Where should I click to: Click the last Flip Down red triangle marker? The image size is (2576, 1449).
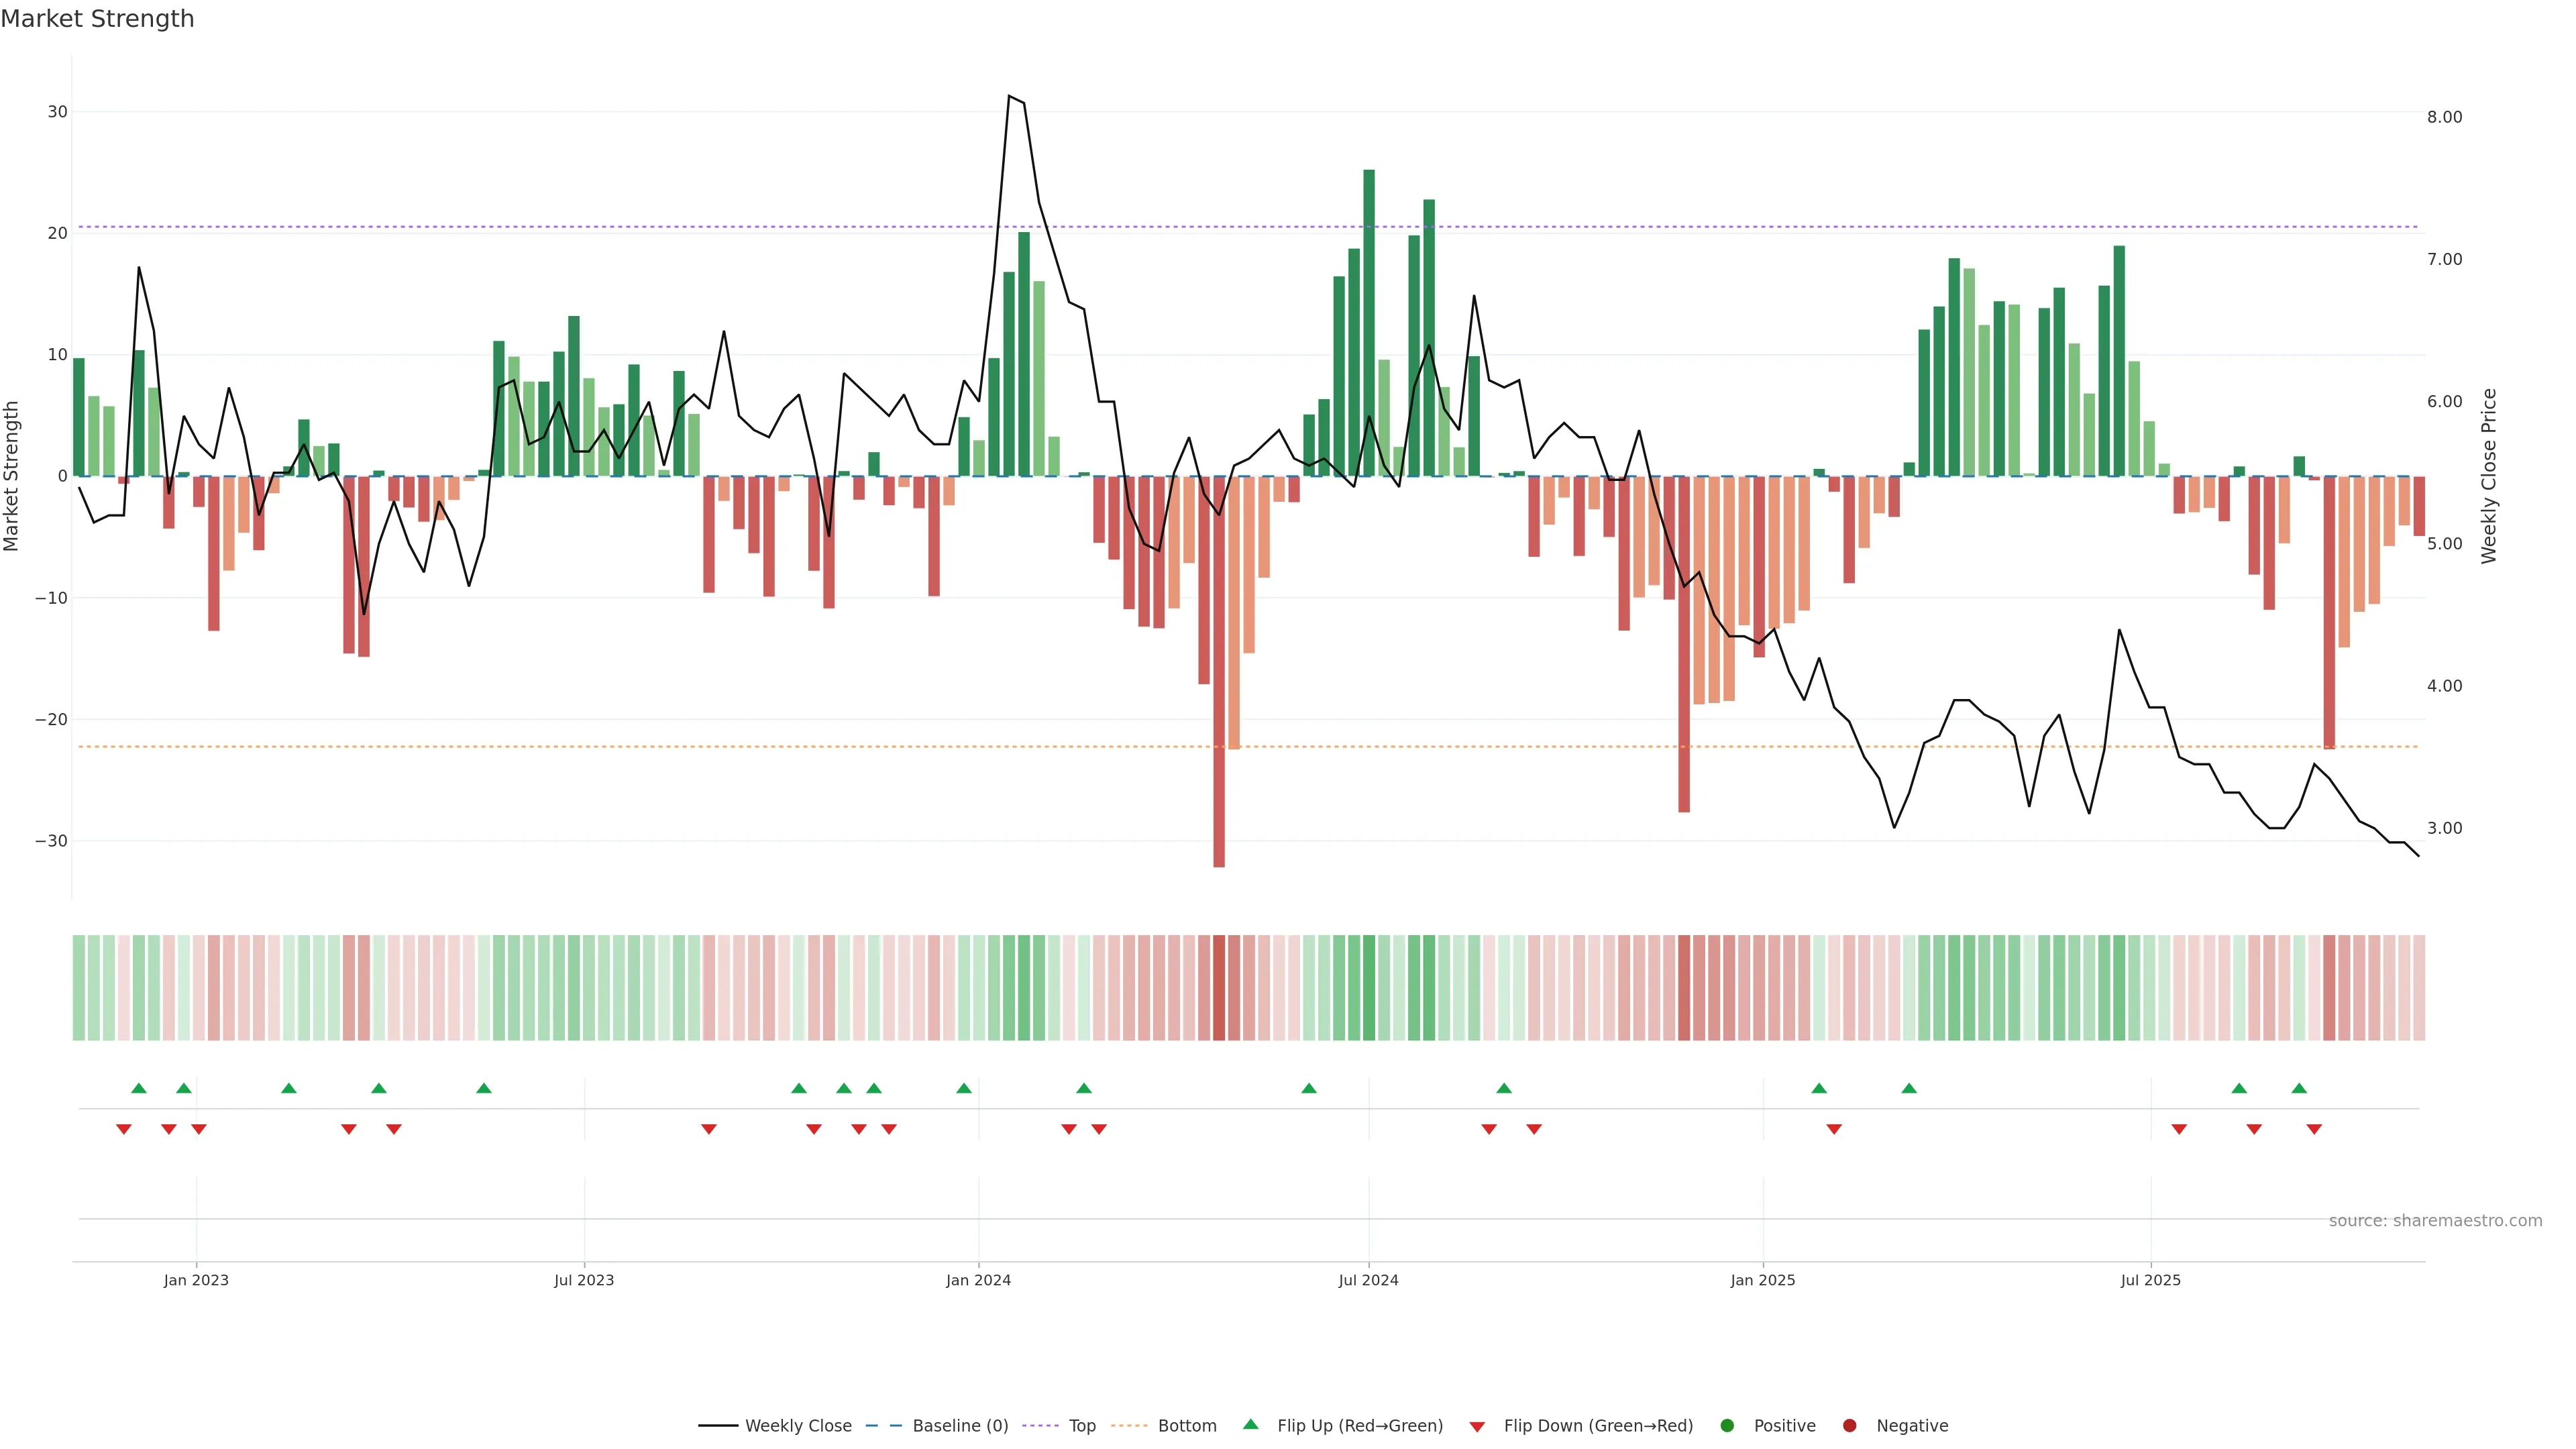pyautogui.click(x=2314, y=1129)
